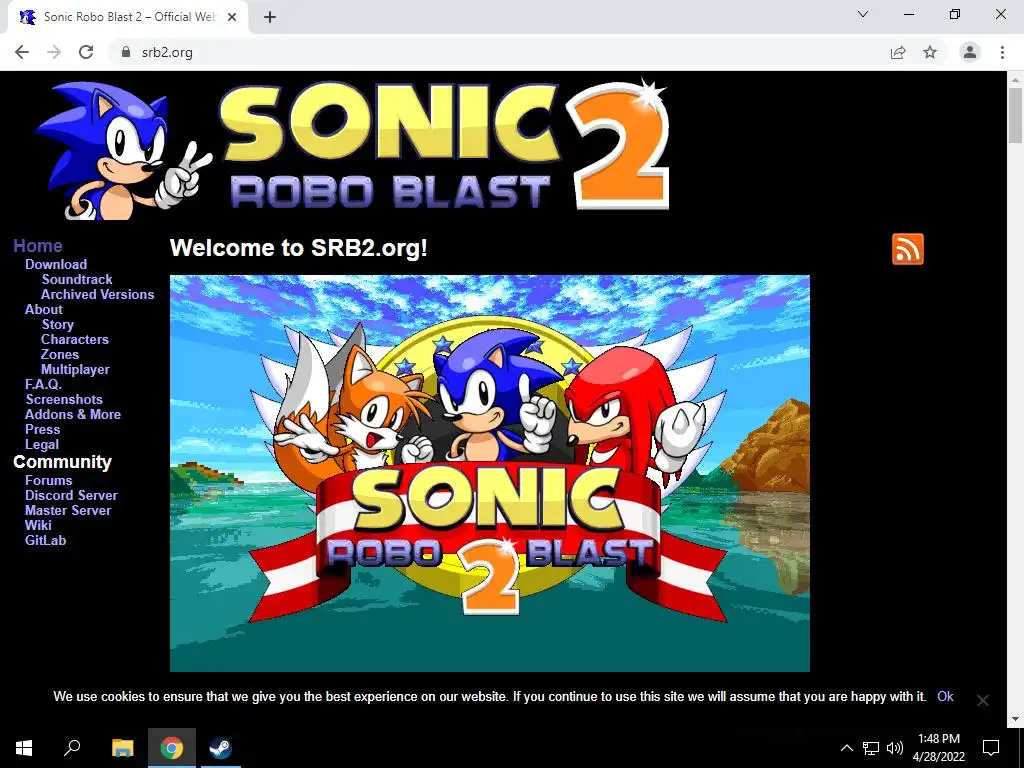Image resolution: width=1024 pixels, height=768 pixels.
Task: Open Chrome three-dot menu
Action: (1002, 52)
